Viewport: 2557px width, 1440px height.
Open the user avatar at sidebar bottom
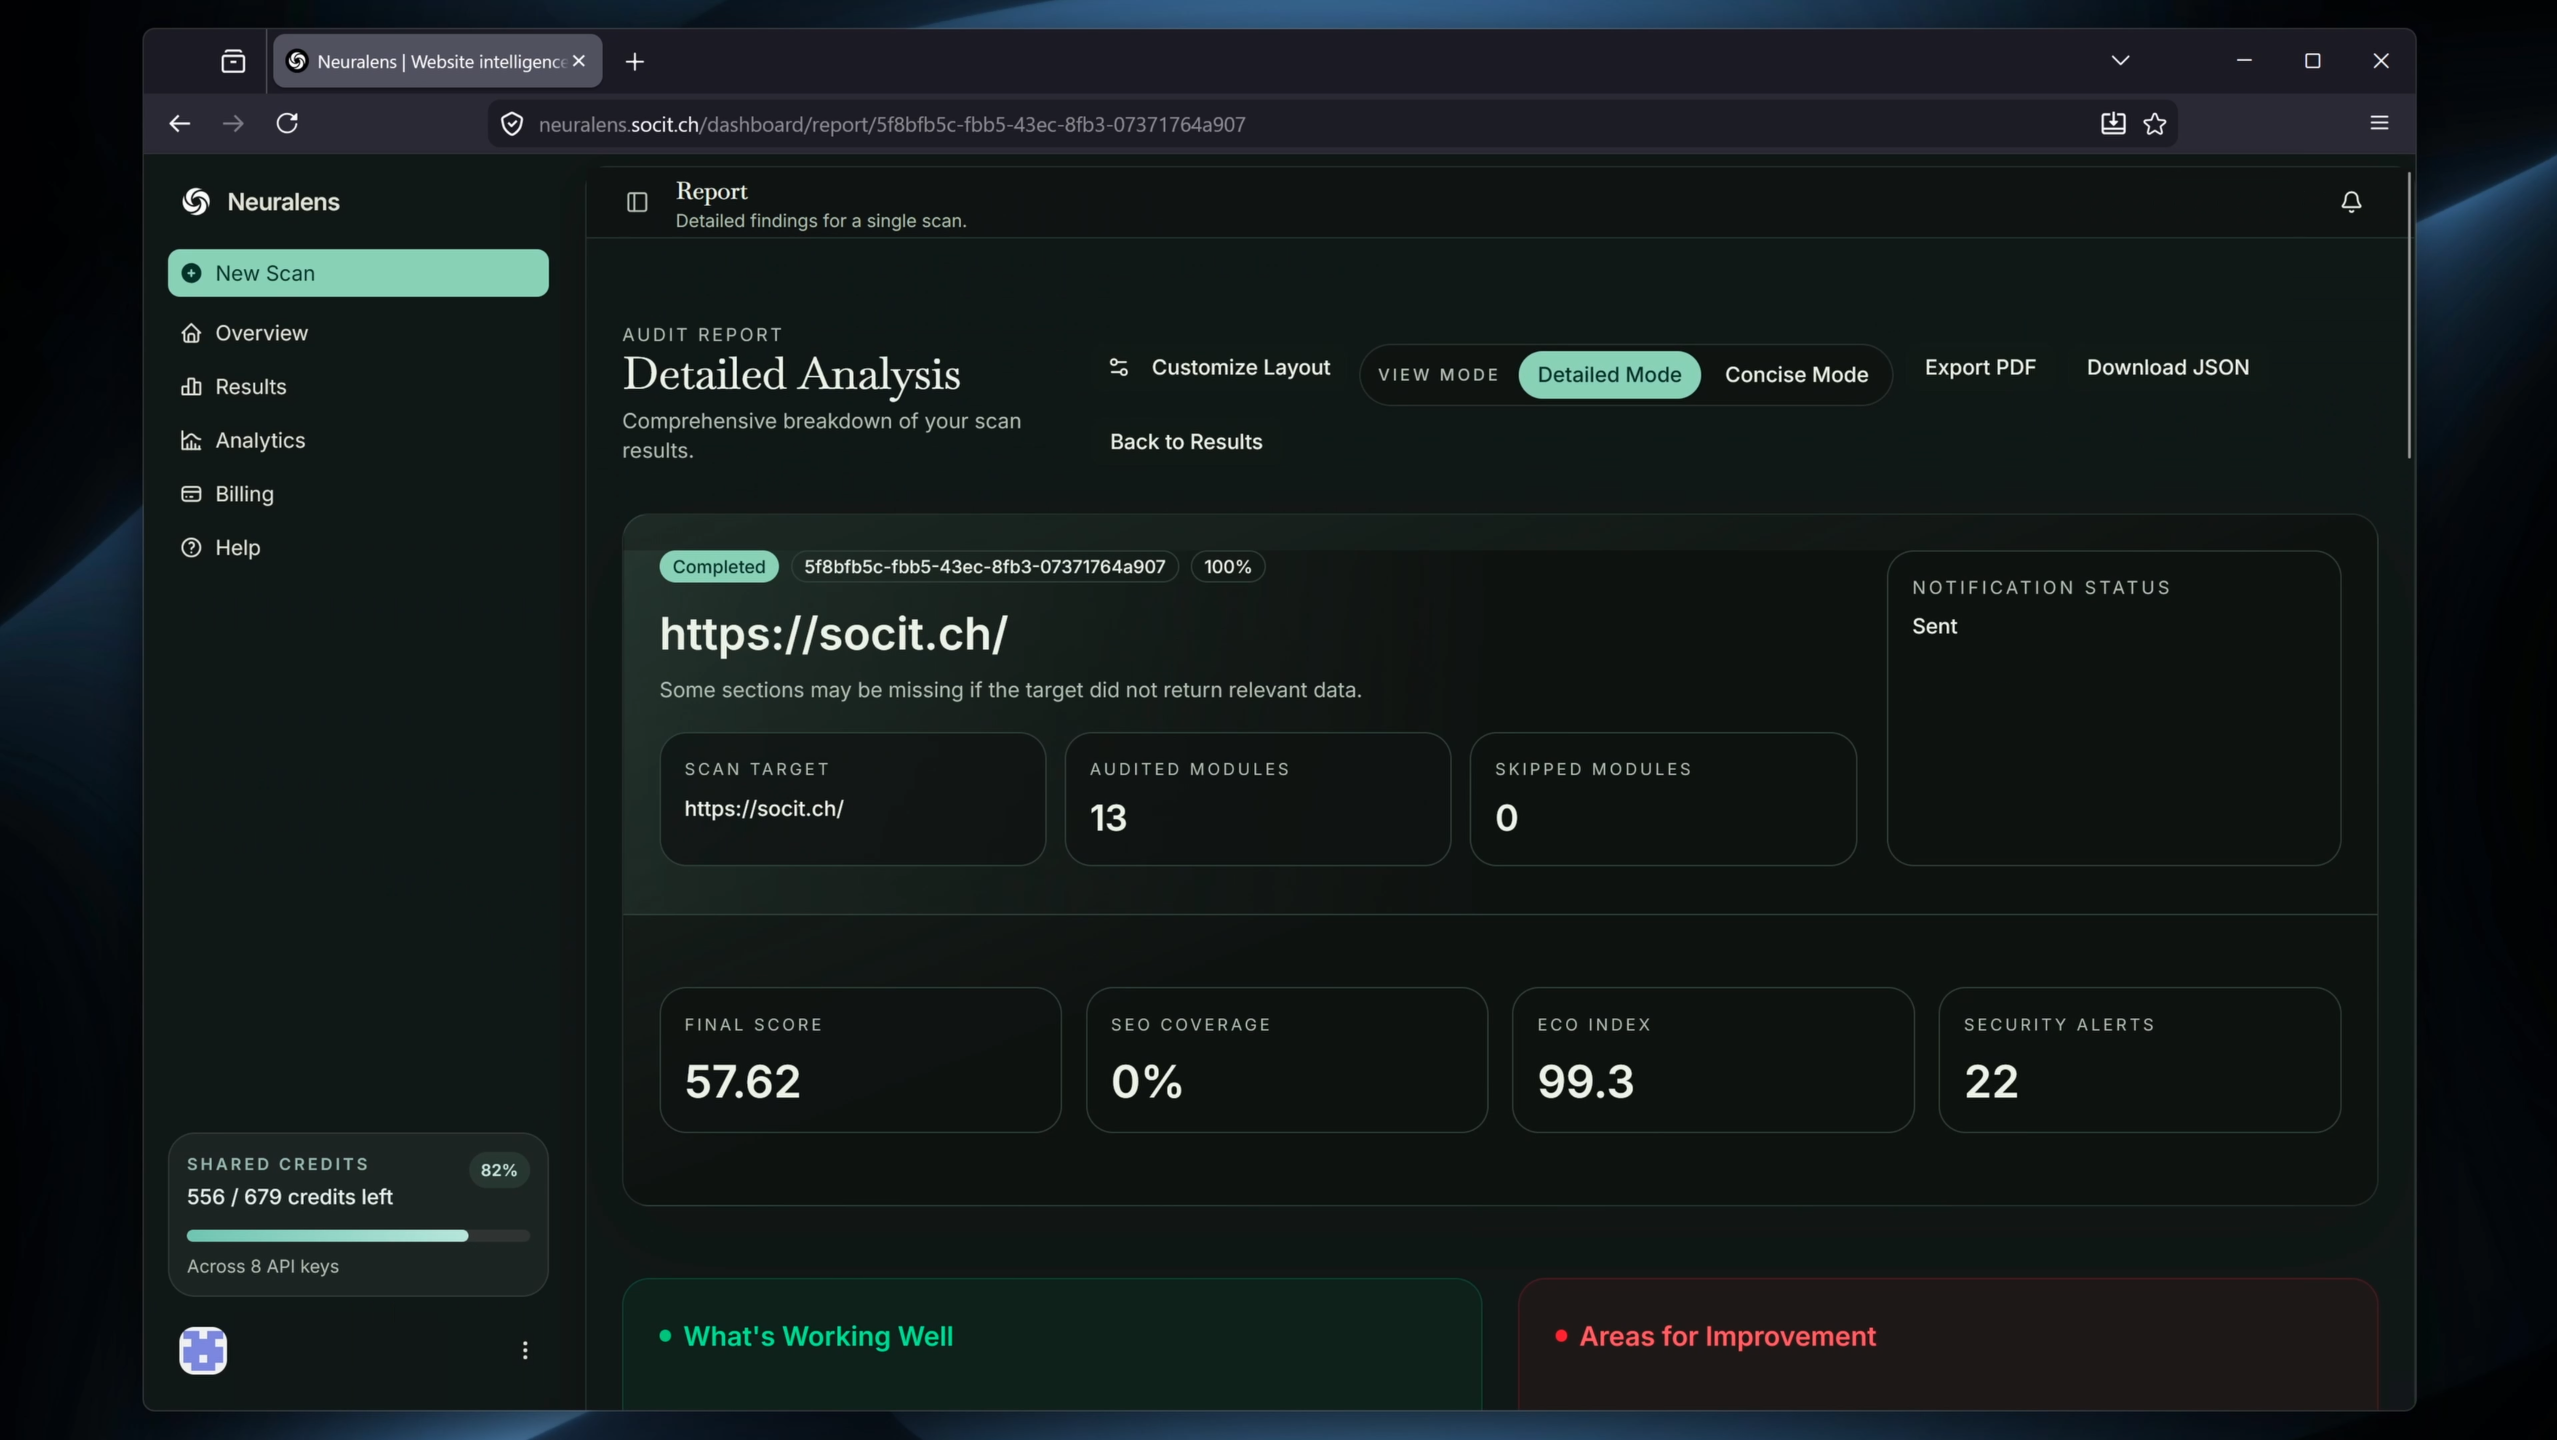(203, 1350)
